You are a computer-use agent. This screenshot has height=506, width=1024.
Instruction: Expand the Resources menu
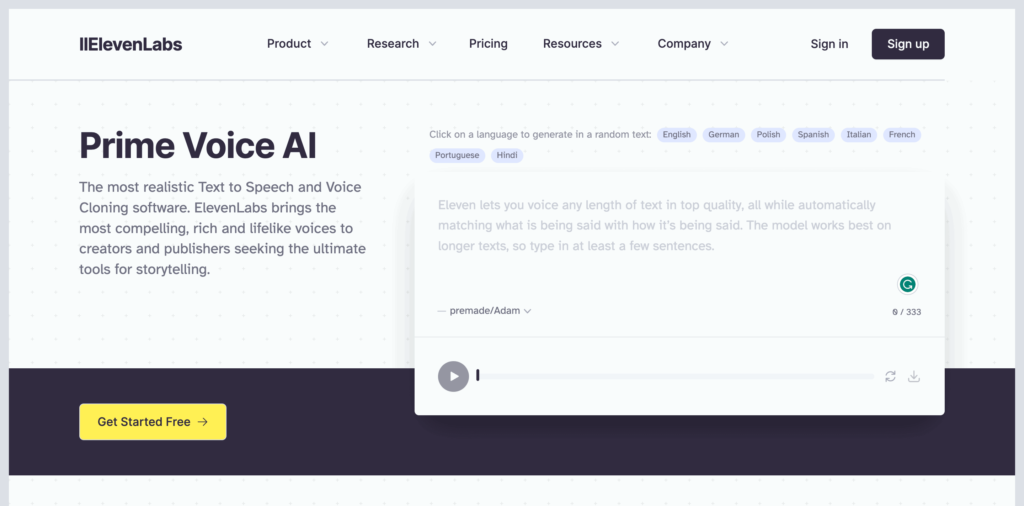pos(581,44)
